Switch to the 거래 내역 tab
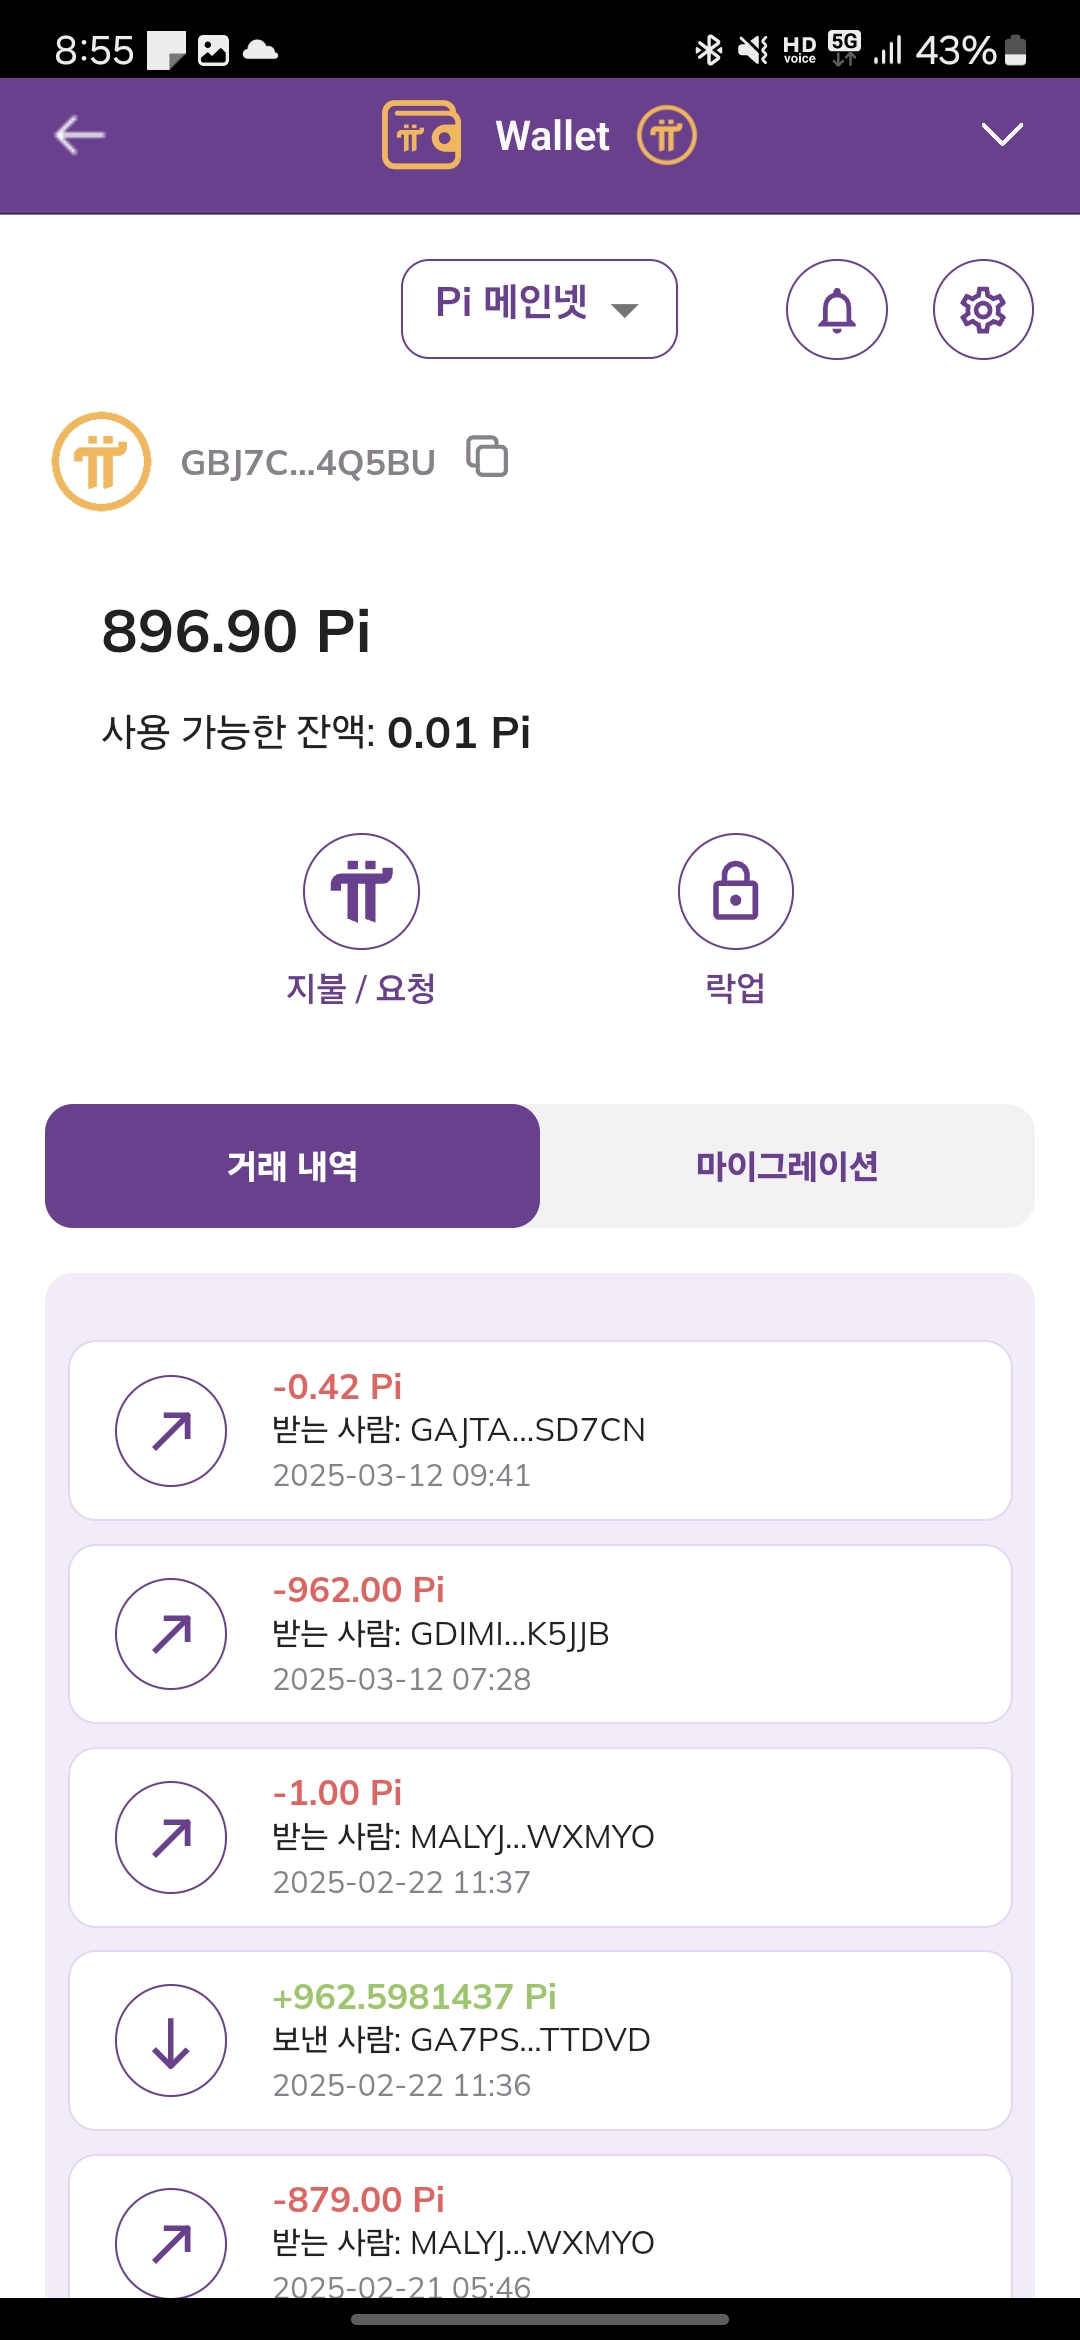 pyautogui.click(x=292, y=1166)
